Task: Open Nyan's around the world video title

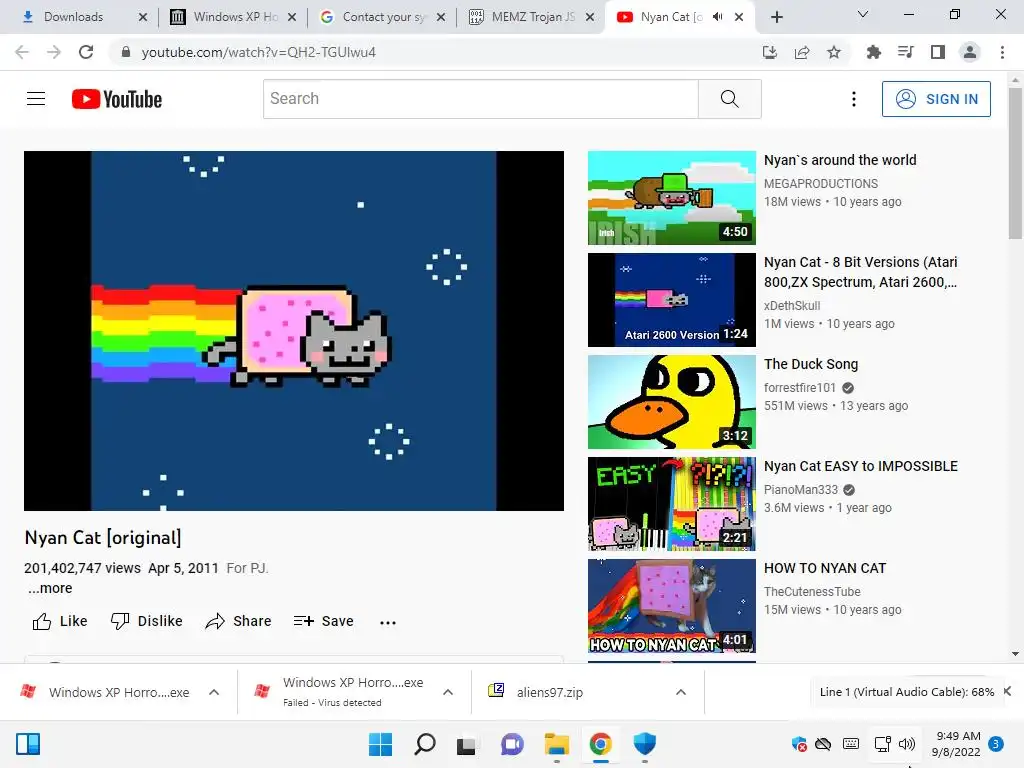Action: click(x=840, y=160)
